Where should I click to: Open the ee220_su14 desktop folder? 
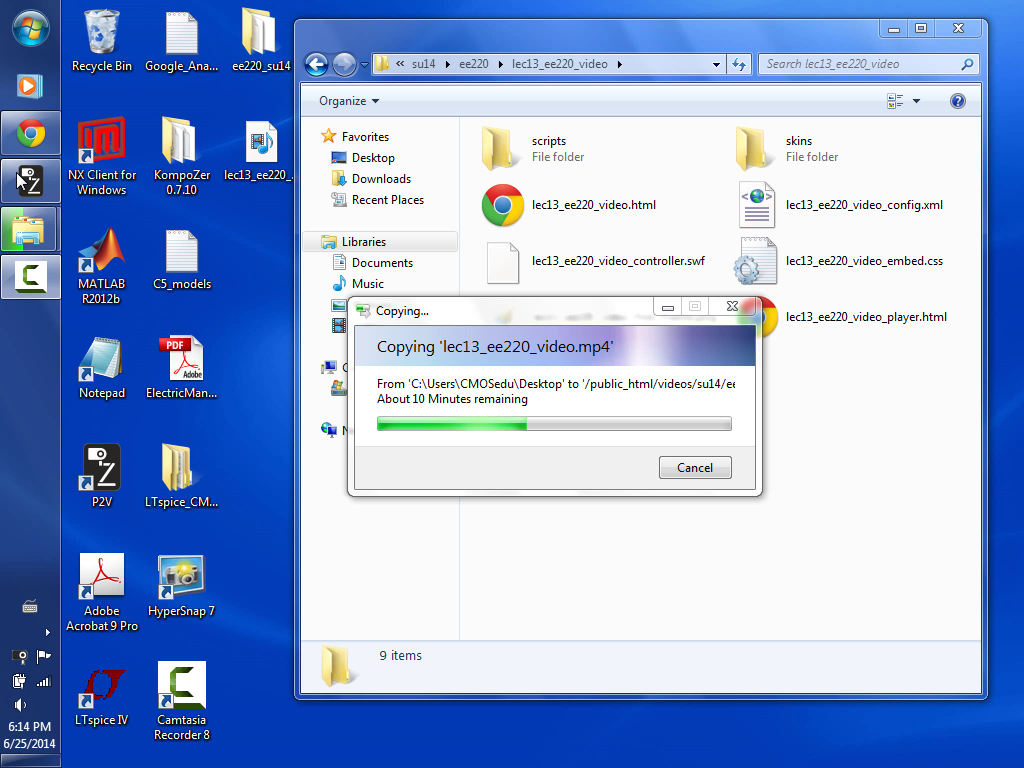pyautogui.click(x=261, y=40)
